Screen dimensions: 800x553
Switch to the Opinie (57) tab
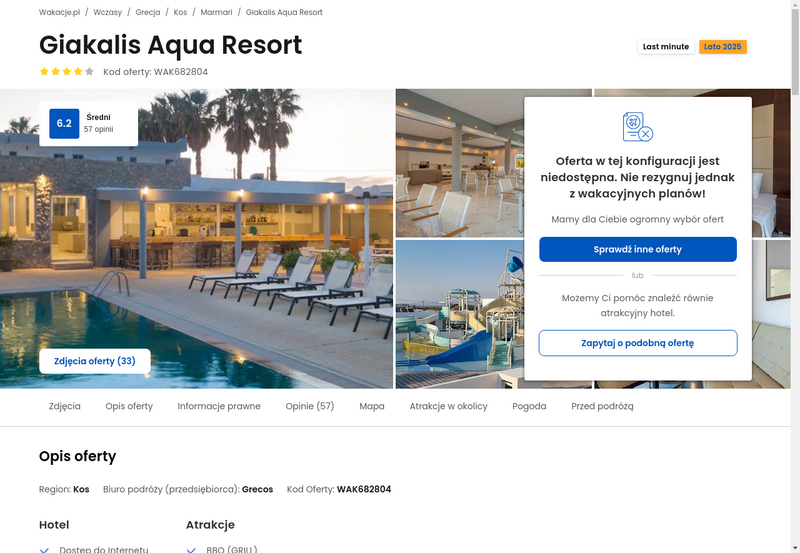(x=310, y=406)
